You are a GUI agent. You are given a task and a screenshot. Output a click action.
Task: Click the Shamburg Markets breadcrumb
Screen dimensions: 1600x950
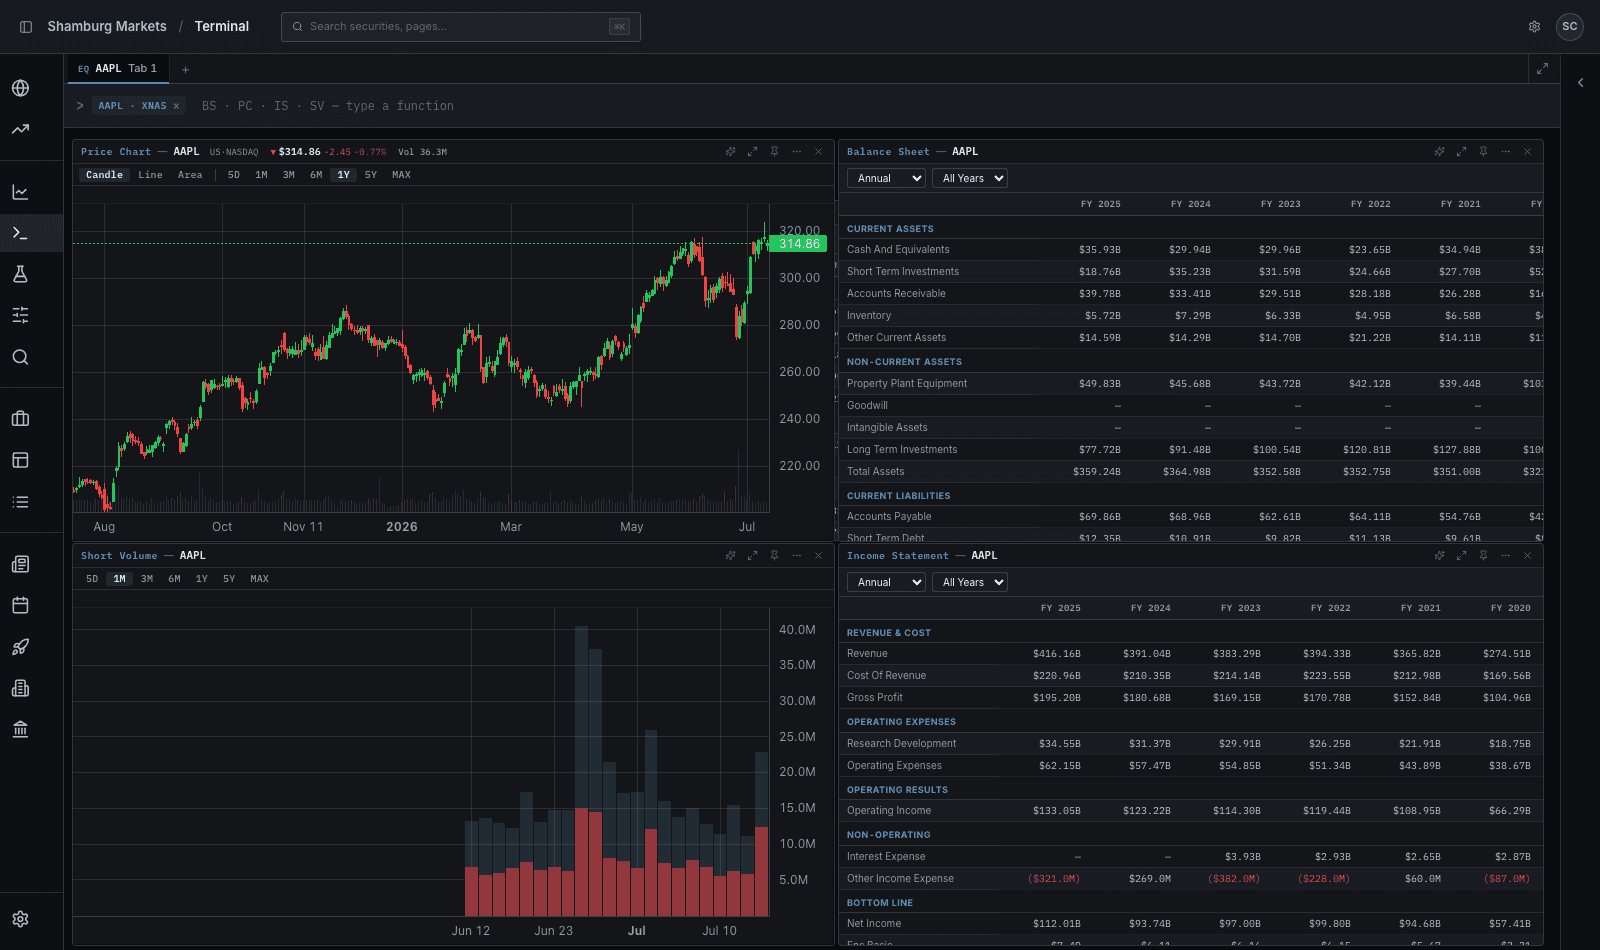point(107,27)
